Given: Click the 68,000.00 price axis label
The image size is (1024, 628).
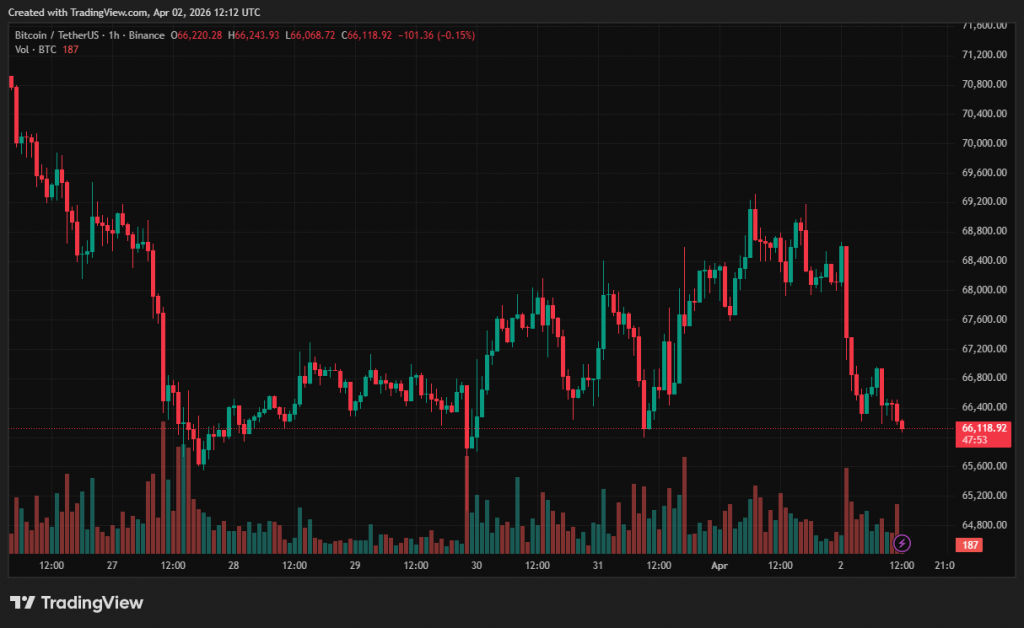Looking at the screenshot, I should [980, 290].
